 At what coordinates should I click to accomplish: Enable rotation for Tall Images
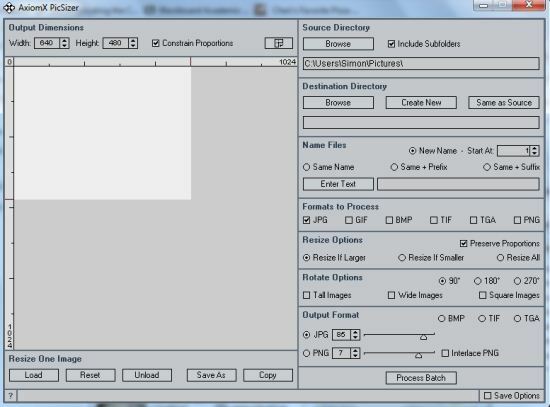coord(307,295)
